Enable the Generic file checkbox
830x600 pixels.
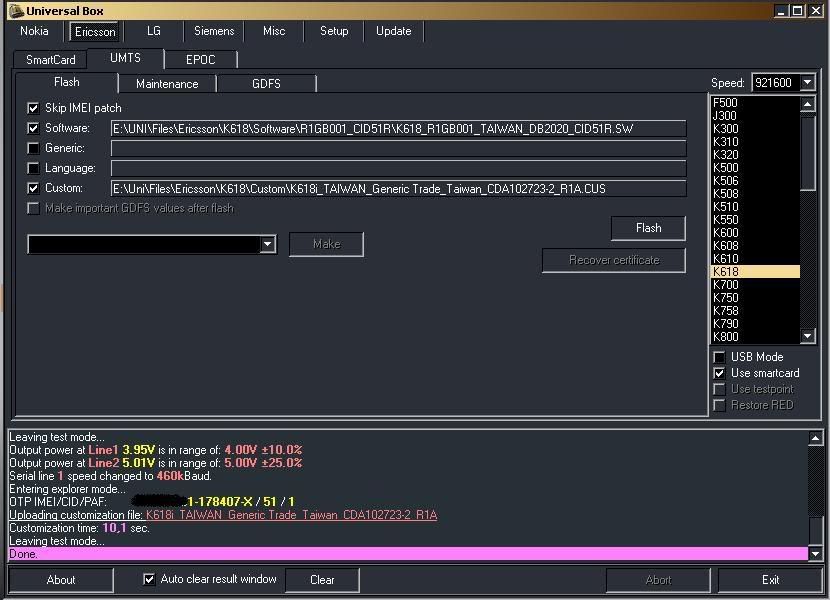pos(33,148)
